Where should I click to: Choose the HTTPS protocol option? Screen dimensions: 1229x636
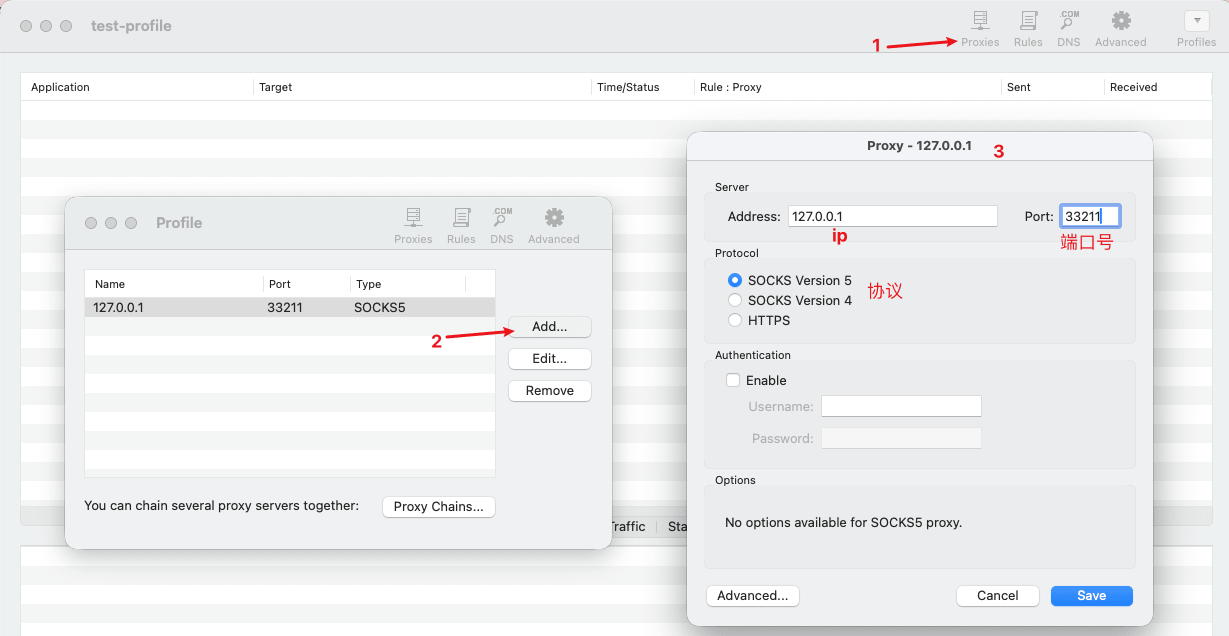point(735,320)
